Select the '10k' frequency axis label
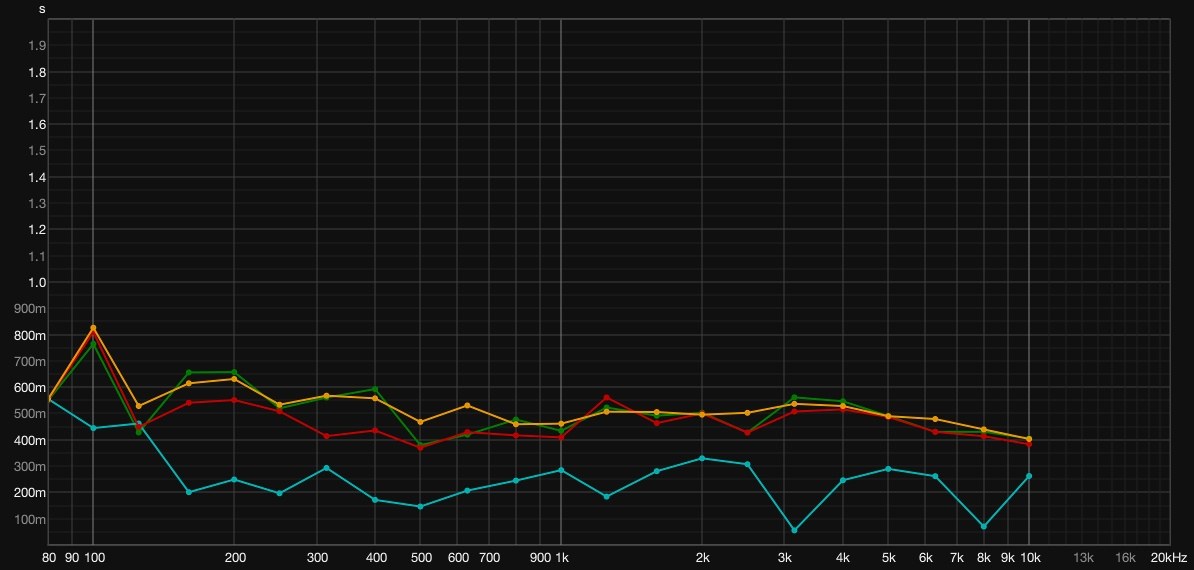The width and height of the screenshot is (1194, 570). tap(1030, 558)
